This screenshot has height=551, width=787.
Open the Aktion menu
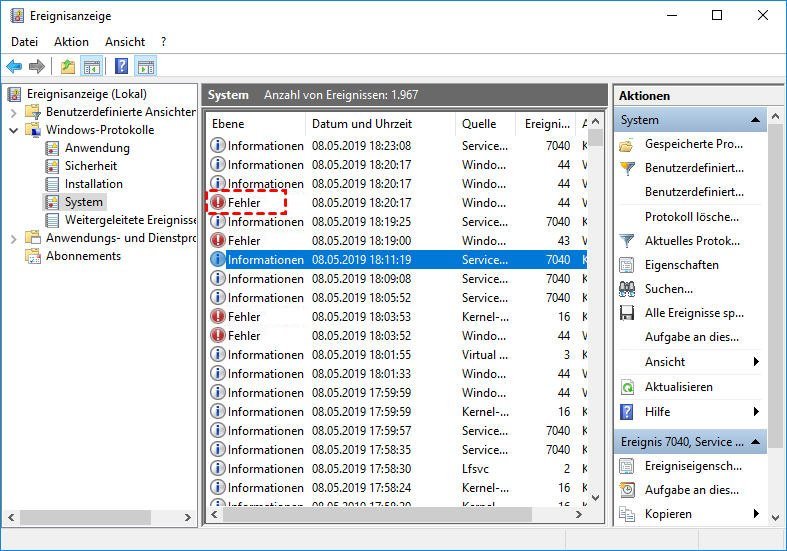point(71,42)
